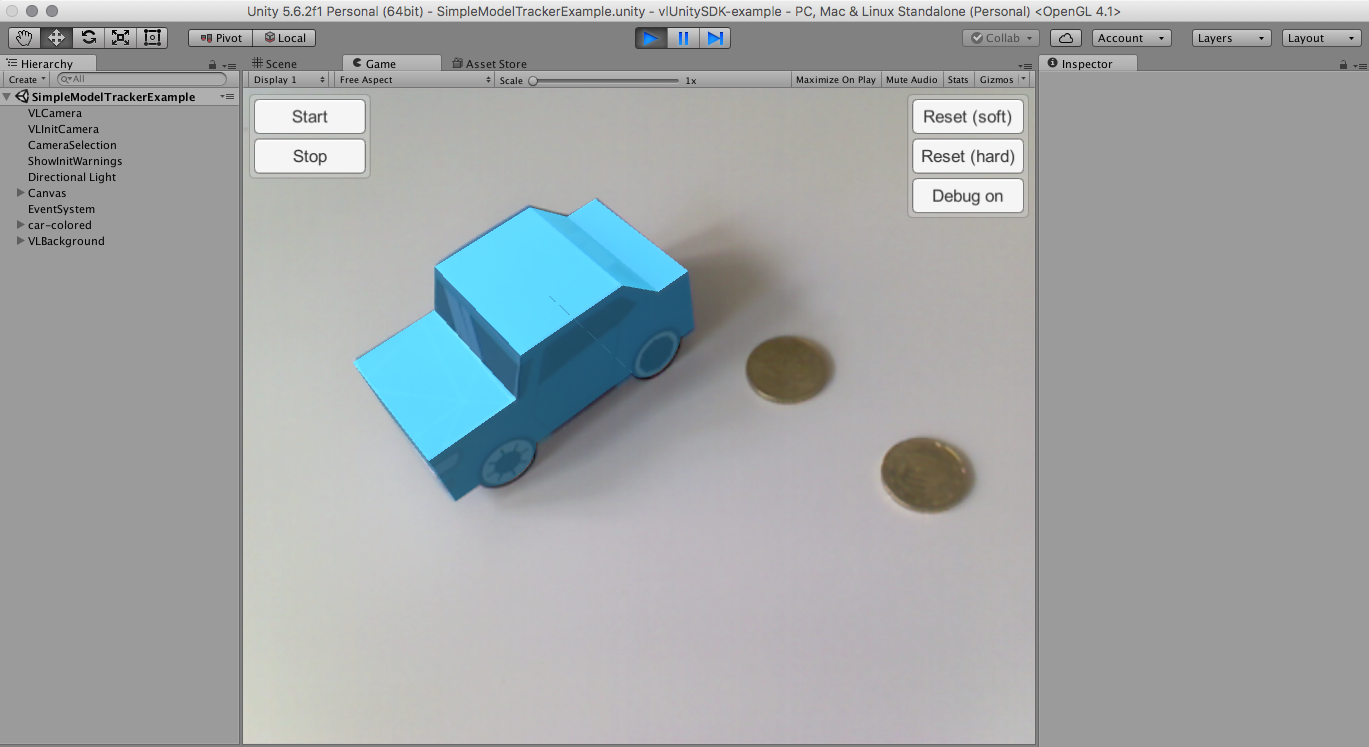Select the Inspector tab

pyautogui.click(x=1088, y=63)
